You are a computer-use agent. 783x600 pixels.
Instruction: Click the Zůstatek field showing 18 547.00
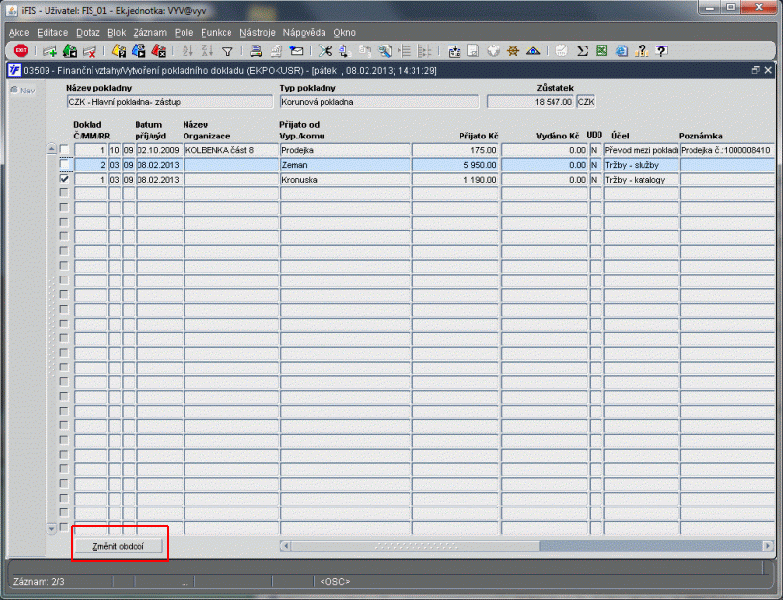(x=531, y=102)
